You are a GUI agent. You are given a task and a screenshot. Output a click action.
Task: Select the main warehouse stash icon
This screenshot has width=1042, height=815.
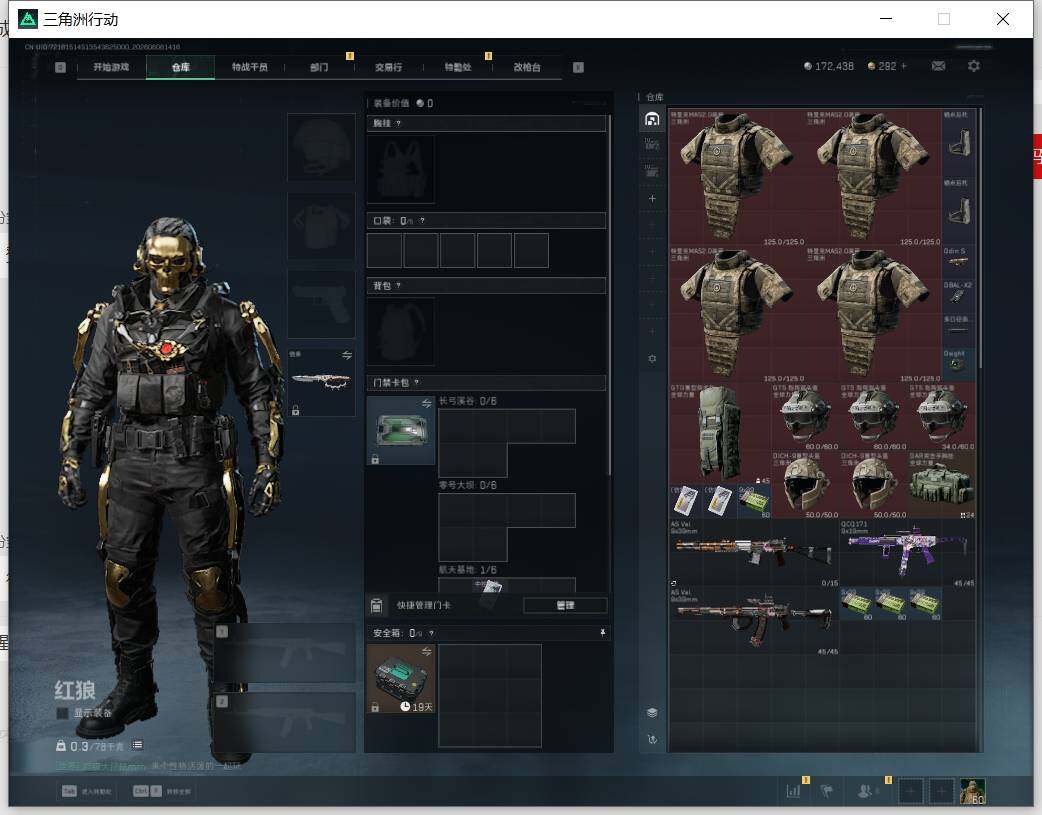[x=652, y=119]
